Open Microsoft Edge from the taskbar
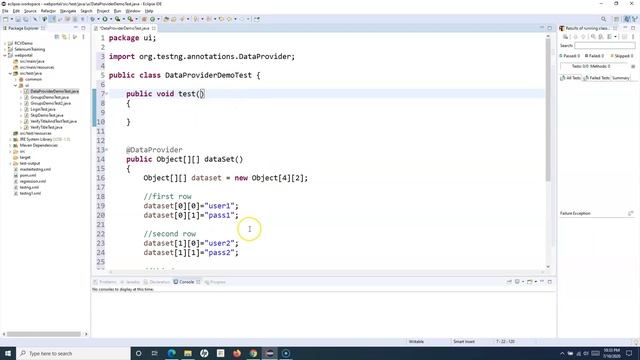This screenshot has width=640, height=360. coord(171,353)
